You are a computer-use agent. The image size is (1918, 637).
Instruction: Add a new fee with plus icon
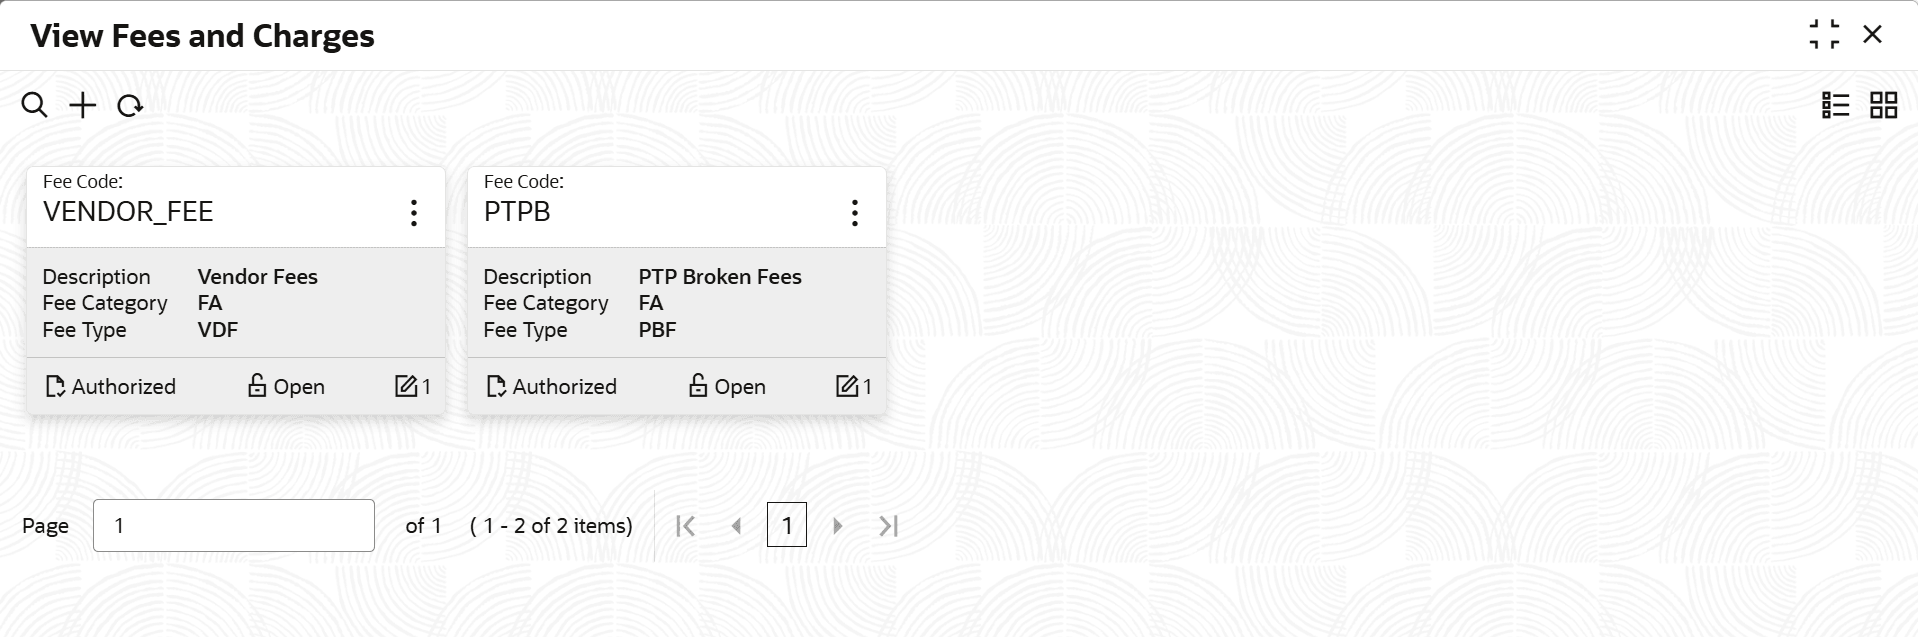coord(83,105)
